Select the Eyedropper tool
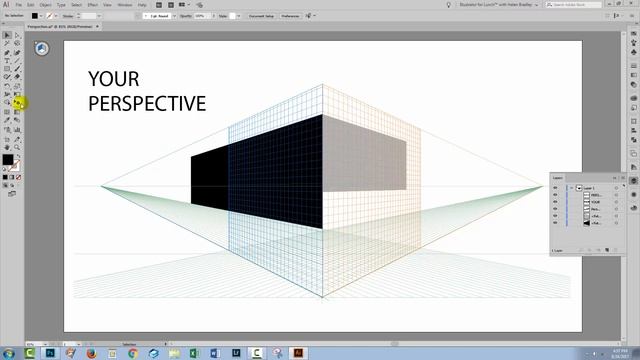The image size is (640, 360). [7, 120]
